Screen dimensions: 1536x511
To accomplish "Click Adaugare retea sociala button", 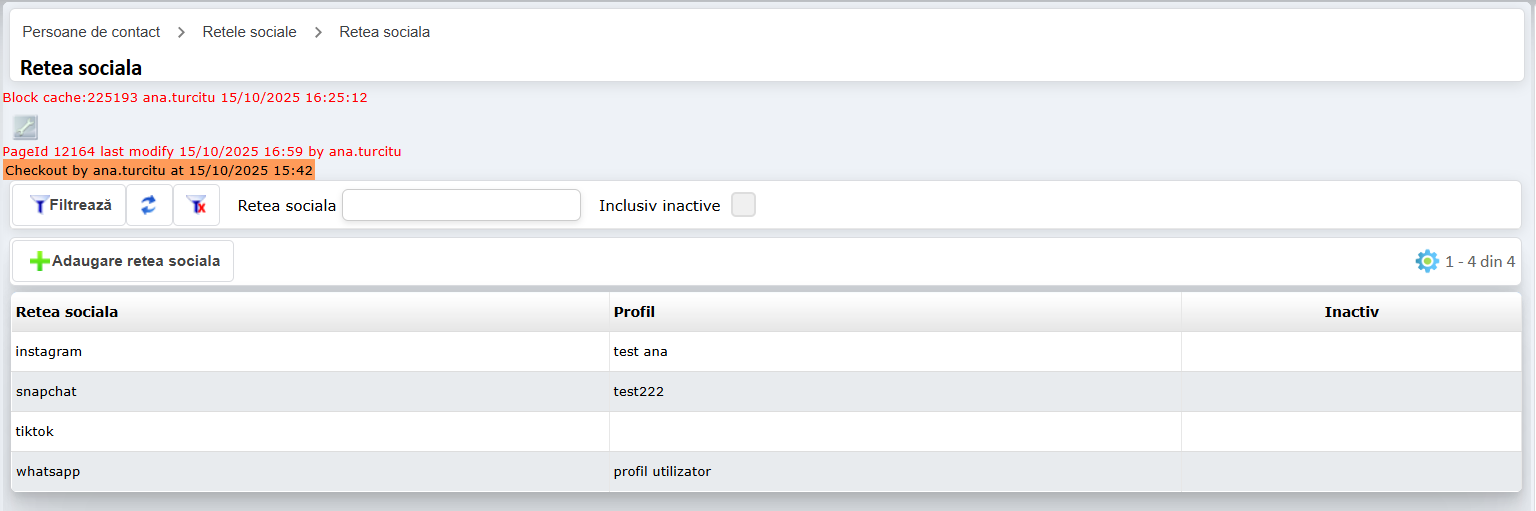I will point(123,261).
